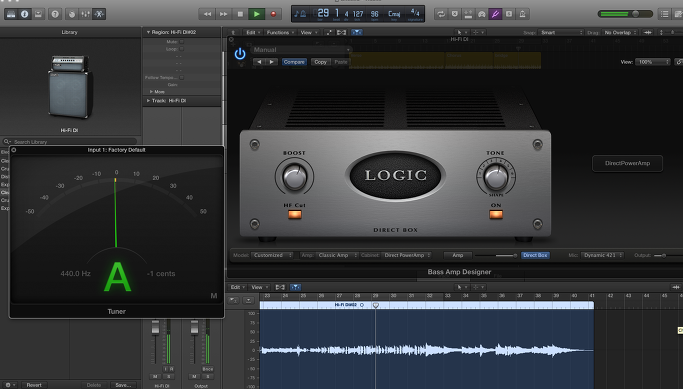Screen dimensions: 683x389
Task: Select next plug-in preset arrow
Action: 271,62
